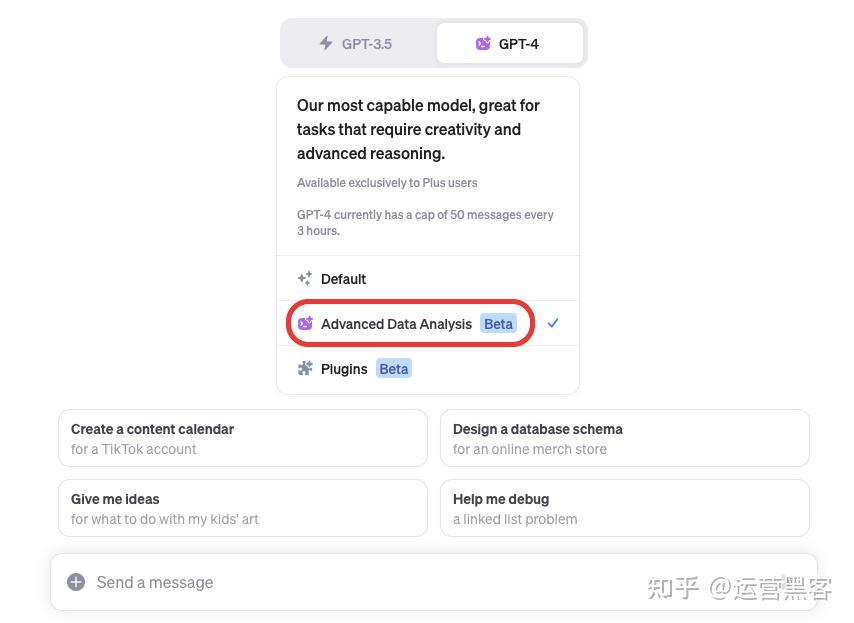The height and width of the screenshot is (623, 854).
Task: Click the lightning bolt icon beside GPT-3.5
Action: tap(326, 43)
